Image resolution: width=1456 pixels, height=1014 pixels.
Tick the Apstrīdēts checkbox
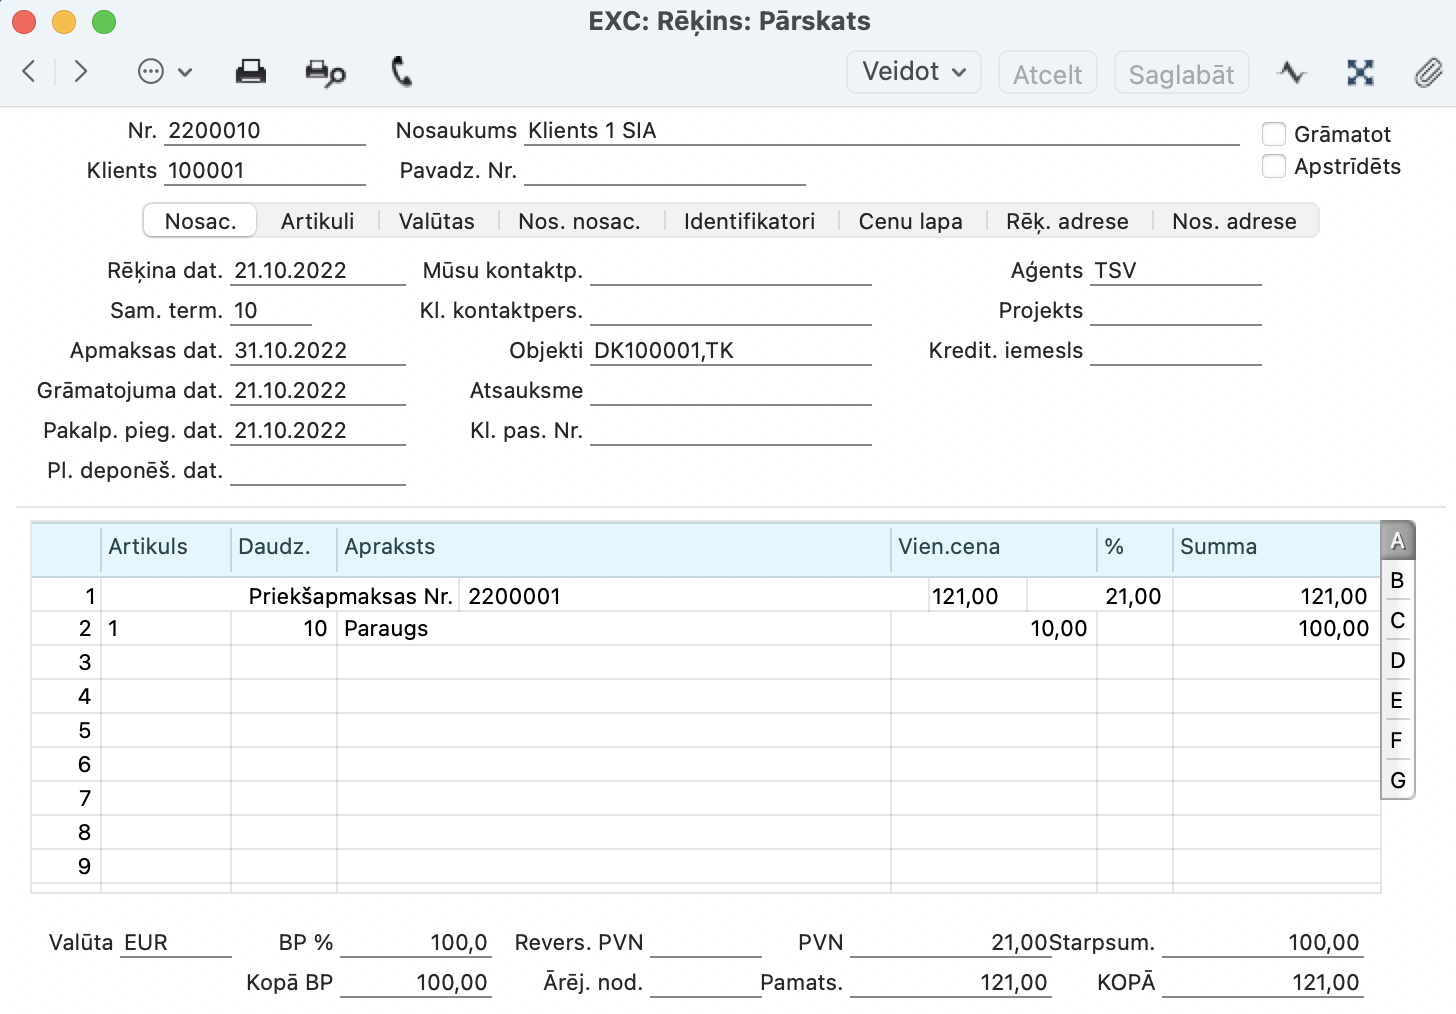(1273, 166)
